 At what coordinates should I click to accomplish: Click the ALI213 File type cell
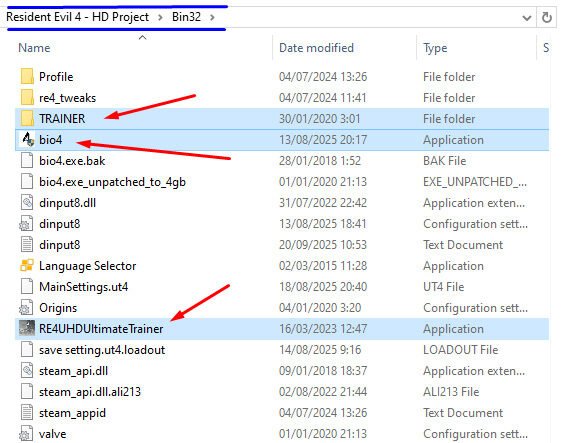[x=451, y=392]
